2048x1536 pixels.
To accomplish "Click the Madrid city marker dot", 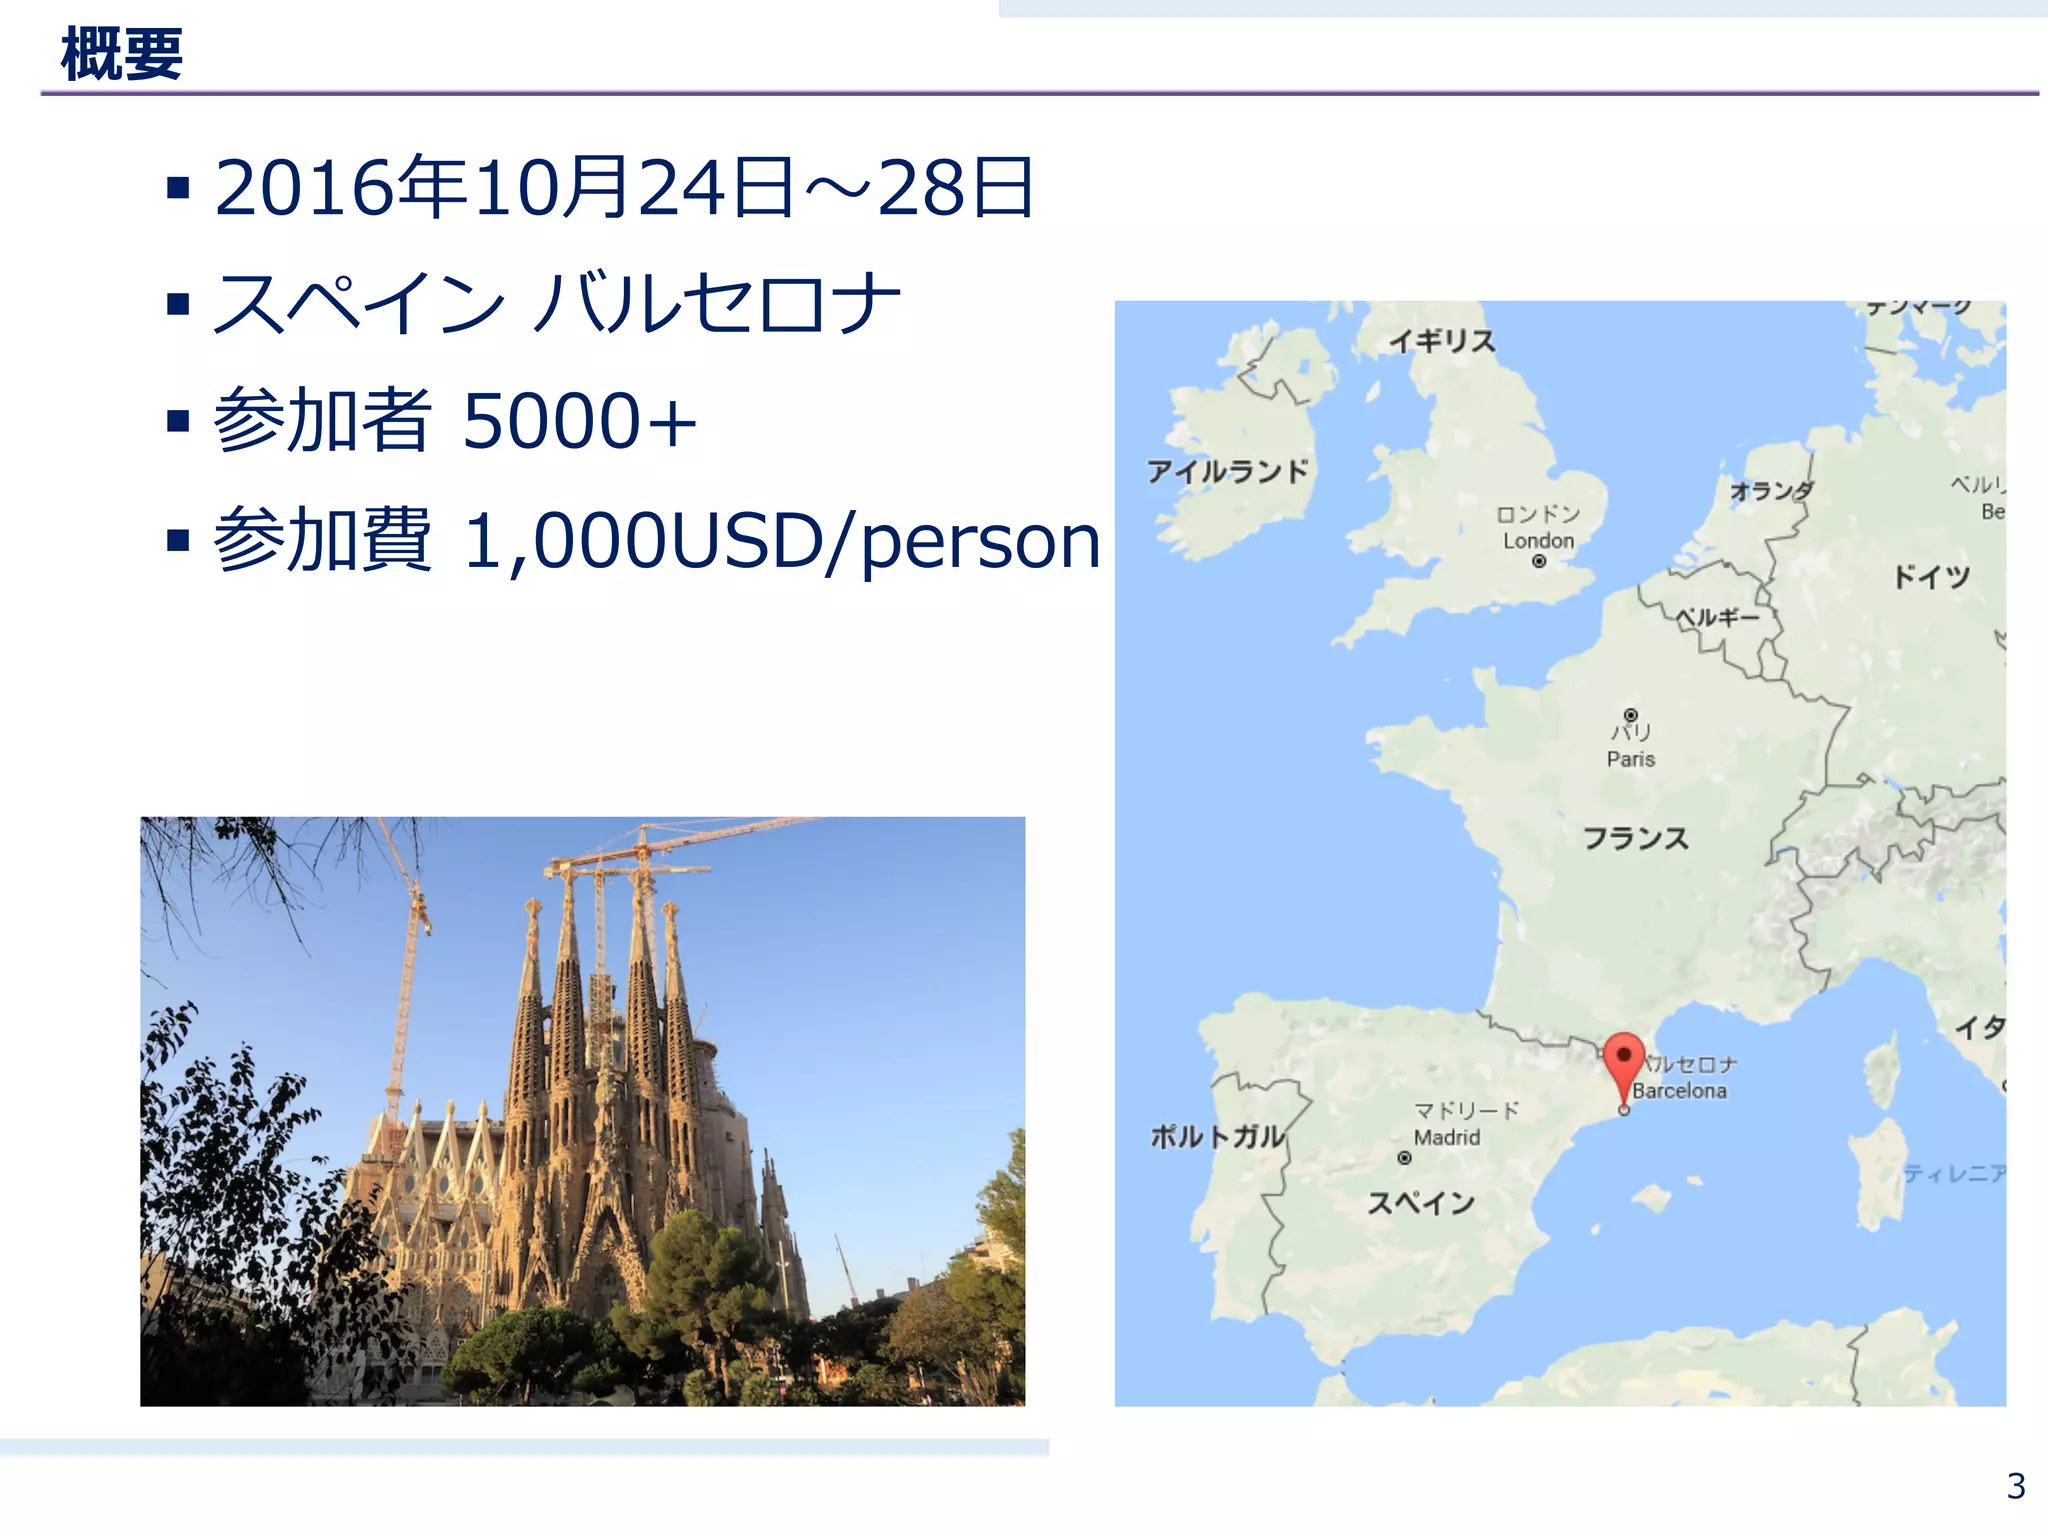I will point(1404,1158).
